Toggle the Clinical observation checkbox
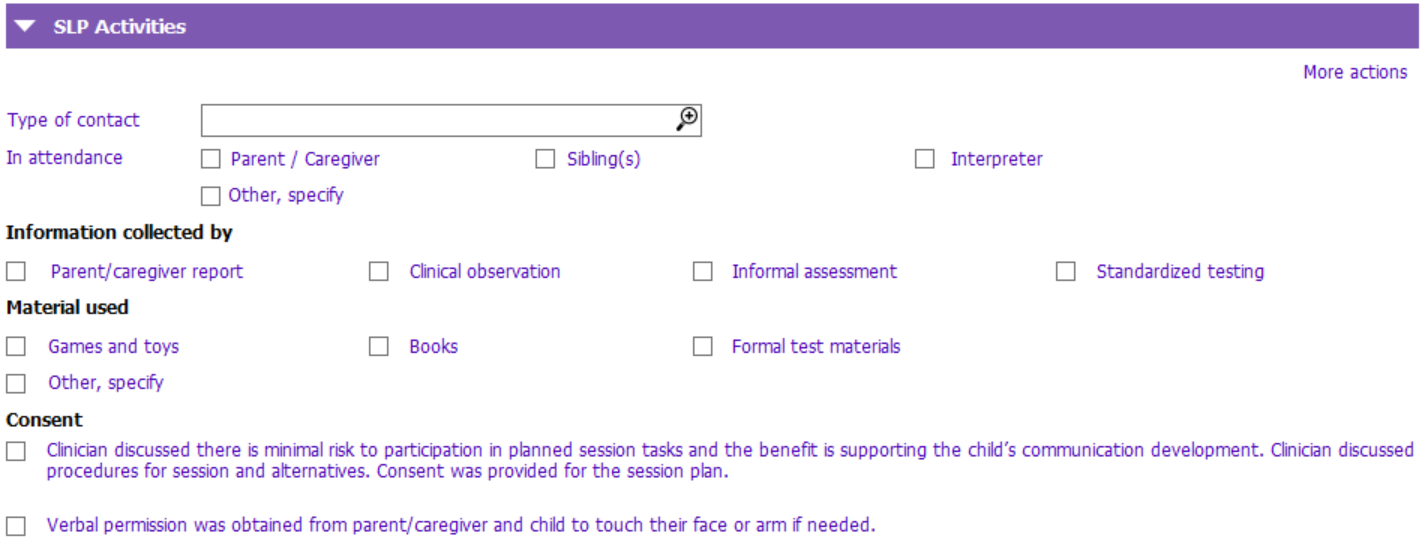Screen dimensions: 1424x556 pos(379,271)
